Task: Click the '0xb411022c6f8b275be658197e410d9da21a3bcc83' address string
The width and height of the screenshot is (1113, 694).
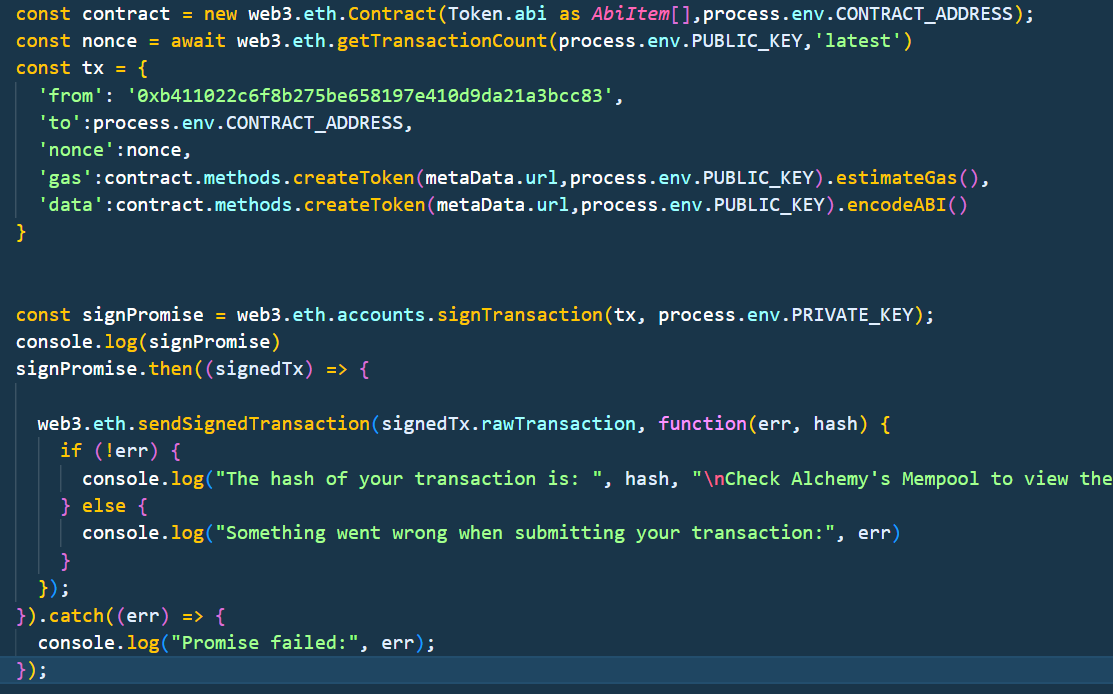Action: (370, 96)
